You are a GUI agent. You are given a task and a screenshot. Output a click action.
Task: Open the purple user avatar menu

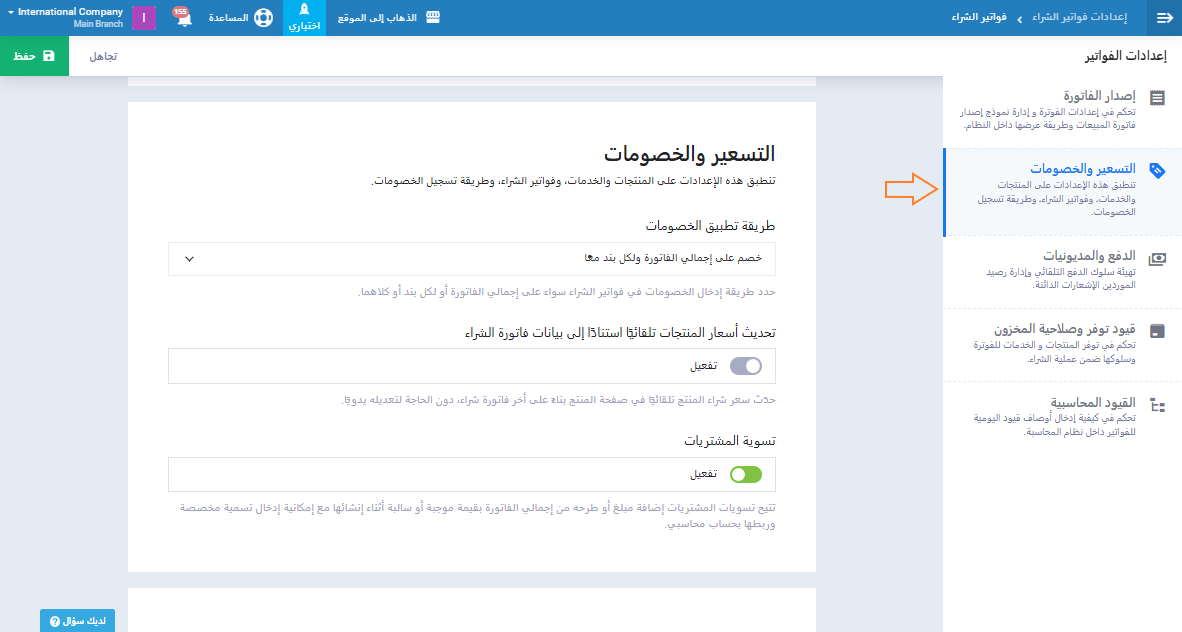pos(144,18)
